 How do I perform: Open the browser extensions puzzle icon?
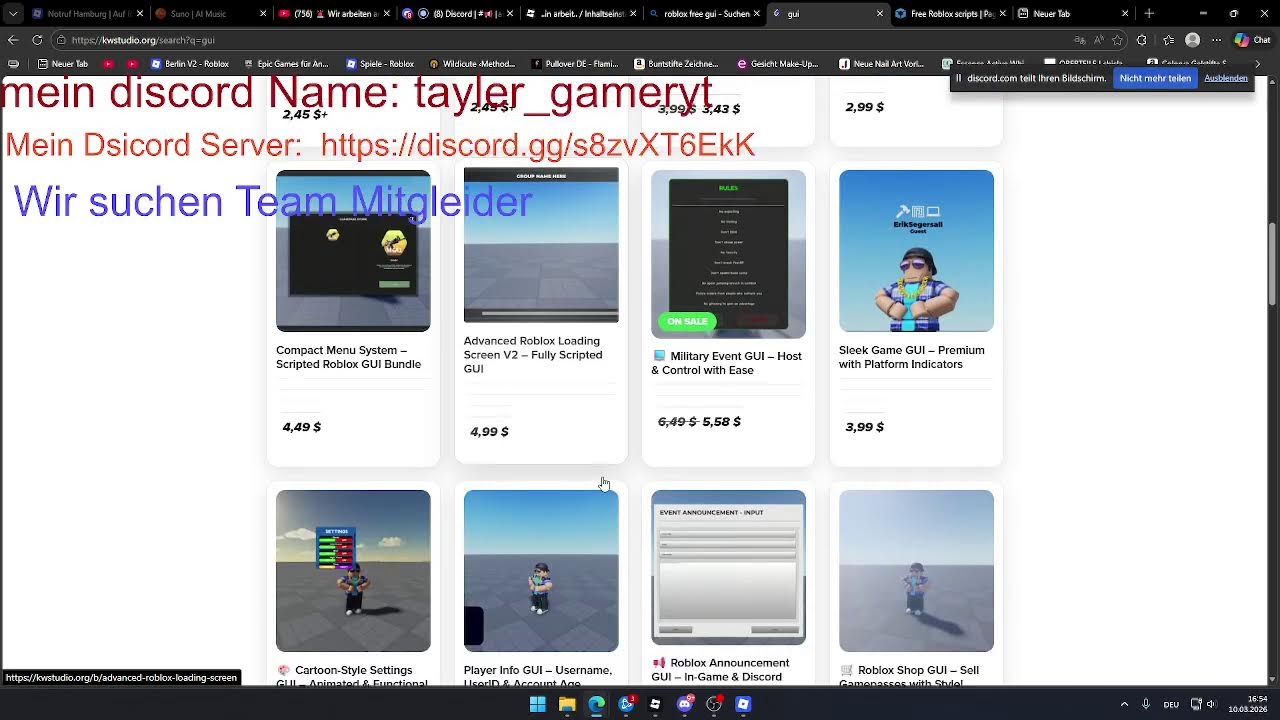[x=1142, y=40]
